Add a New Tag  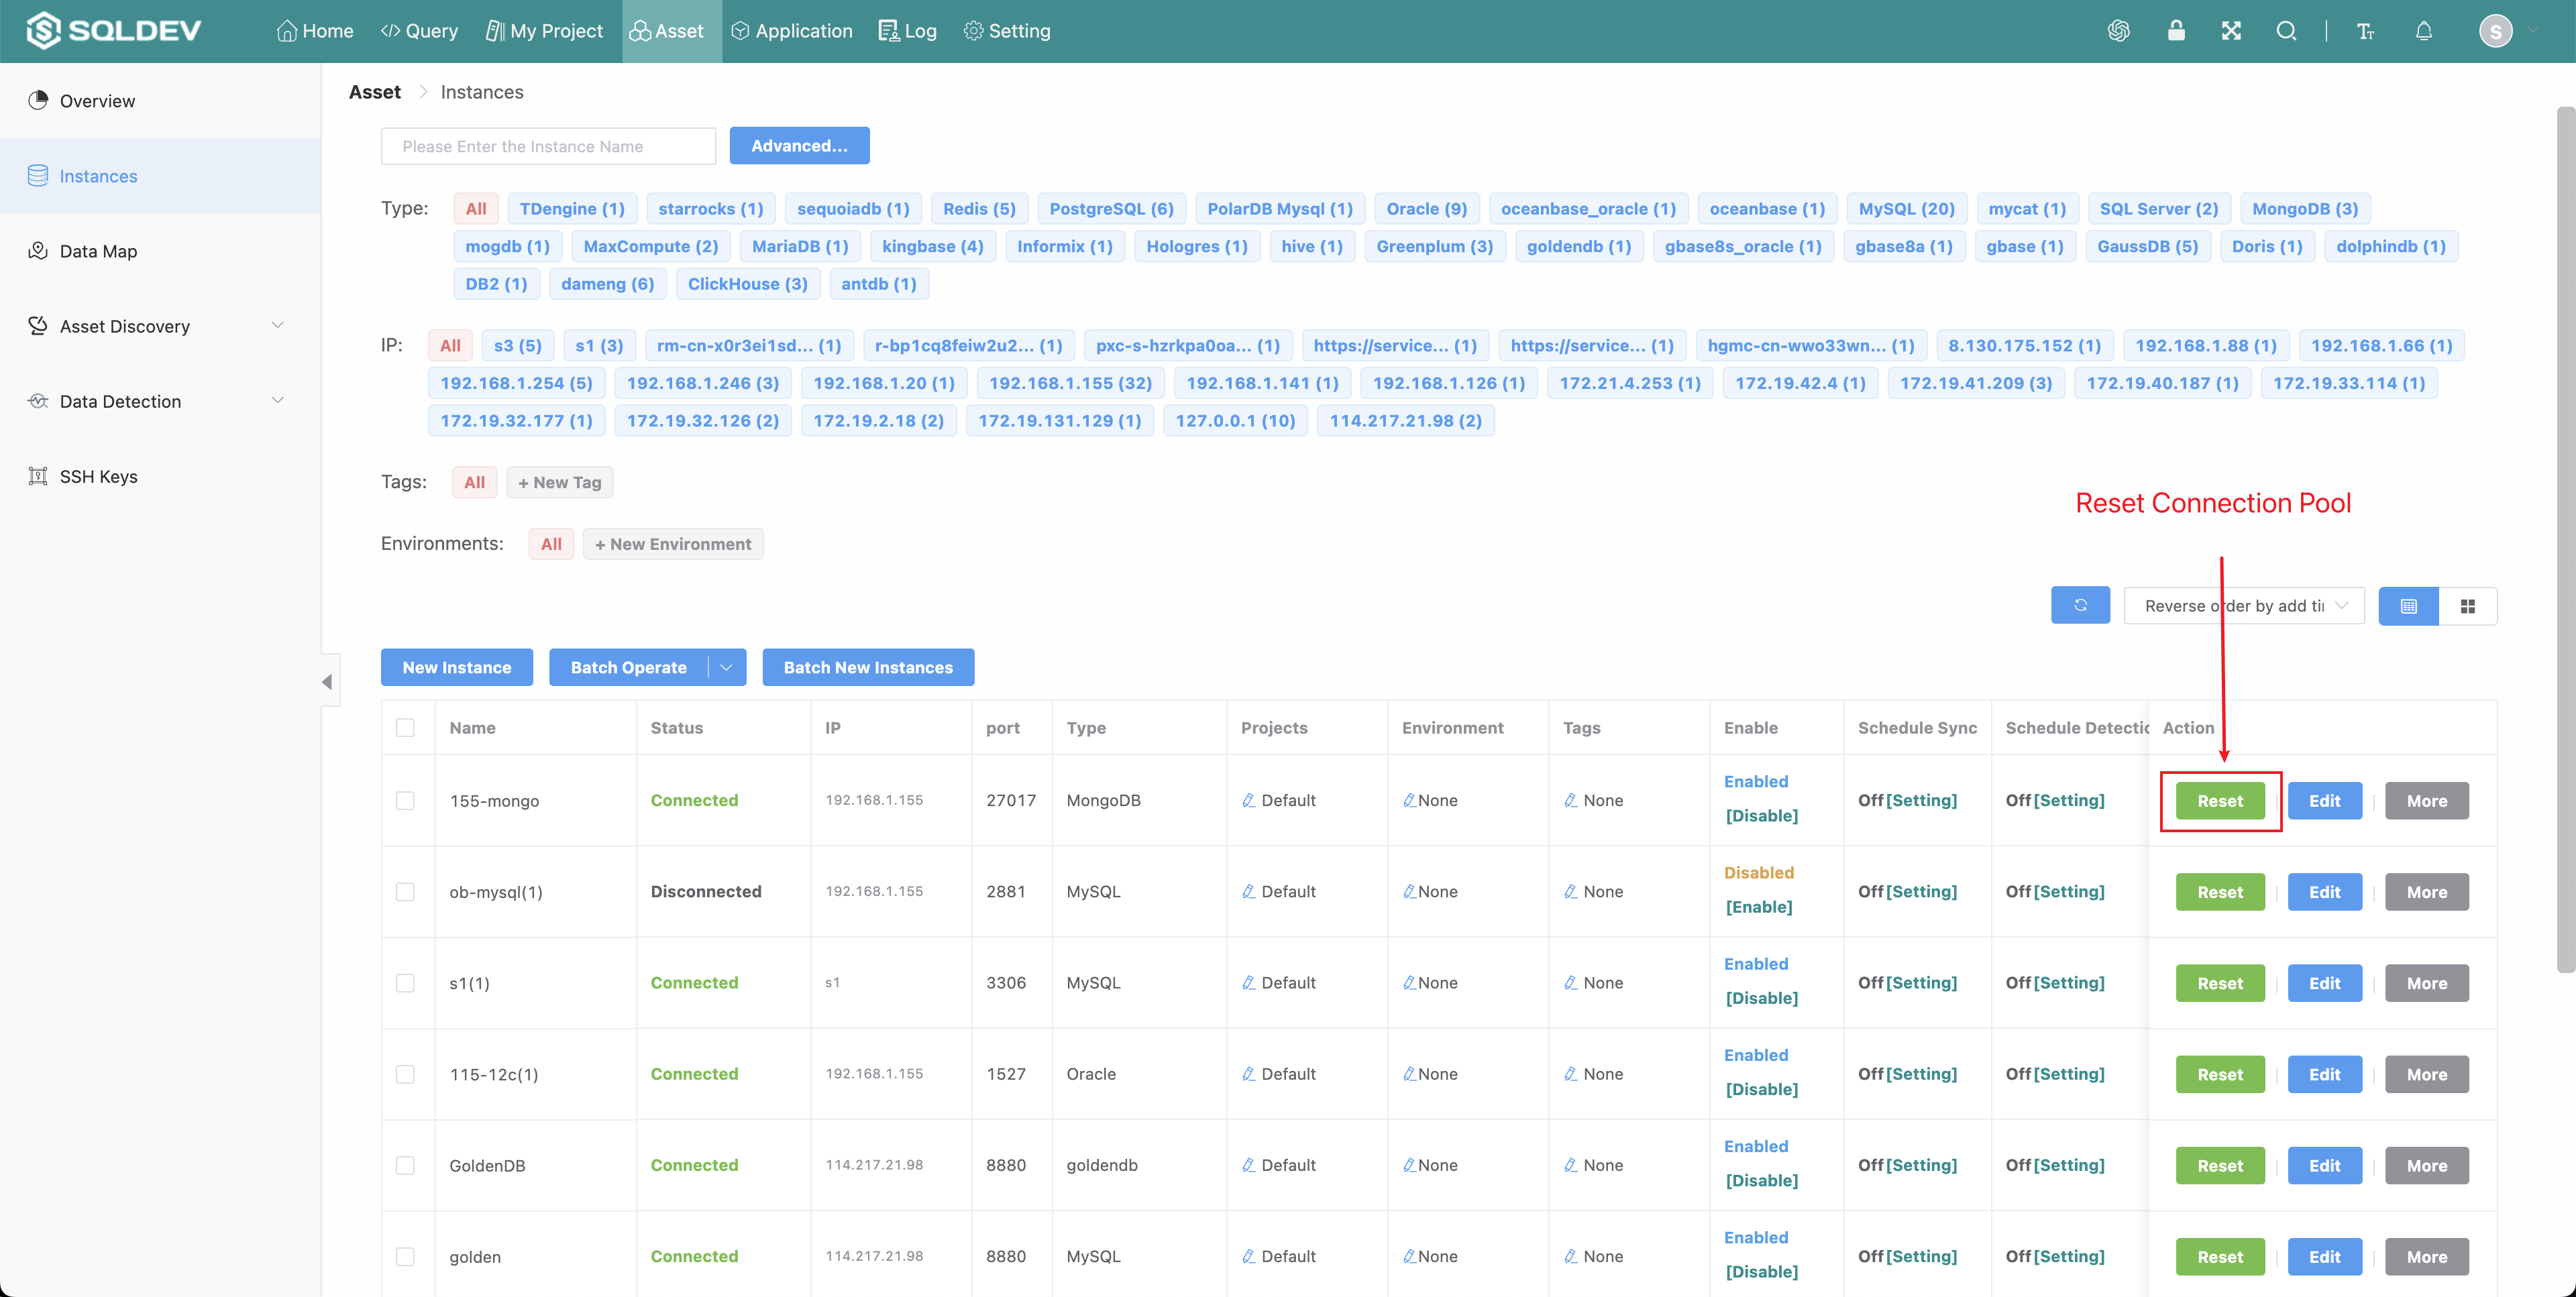point(559,482)
